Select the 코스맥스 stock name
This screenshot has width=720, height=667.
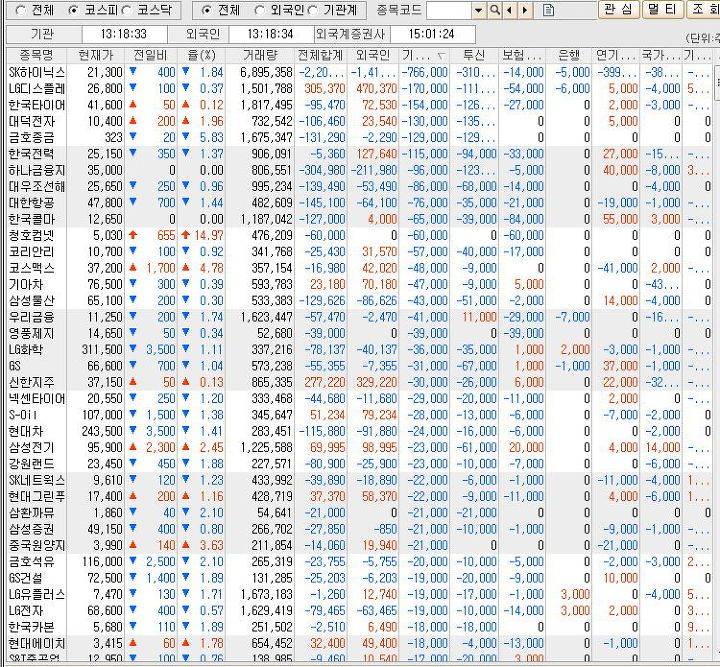point(32,268)
